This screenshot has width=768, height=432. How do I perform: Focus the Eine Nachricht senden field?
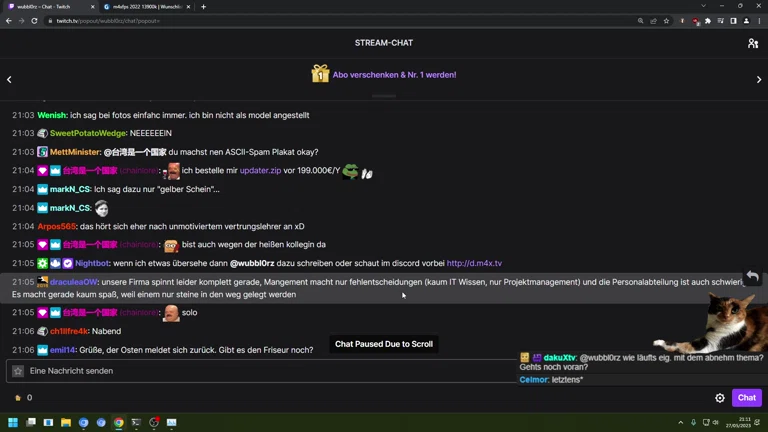tap(262, 371)
